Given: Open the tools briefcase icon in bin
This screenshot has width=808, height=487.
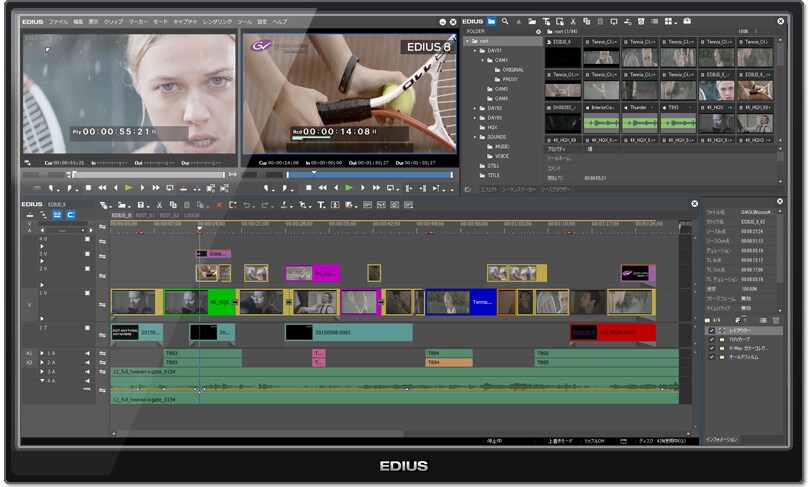Looking at the screenshot, I should point(687,21).
